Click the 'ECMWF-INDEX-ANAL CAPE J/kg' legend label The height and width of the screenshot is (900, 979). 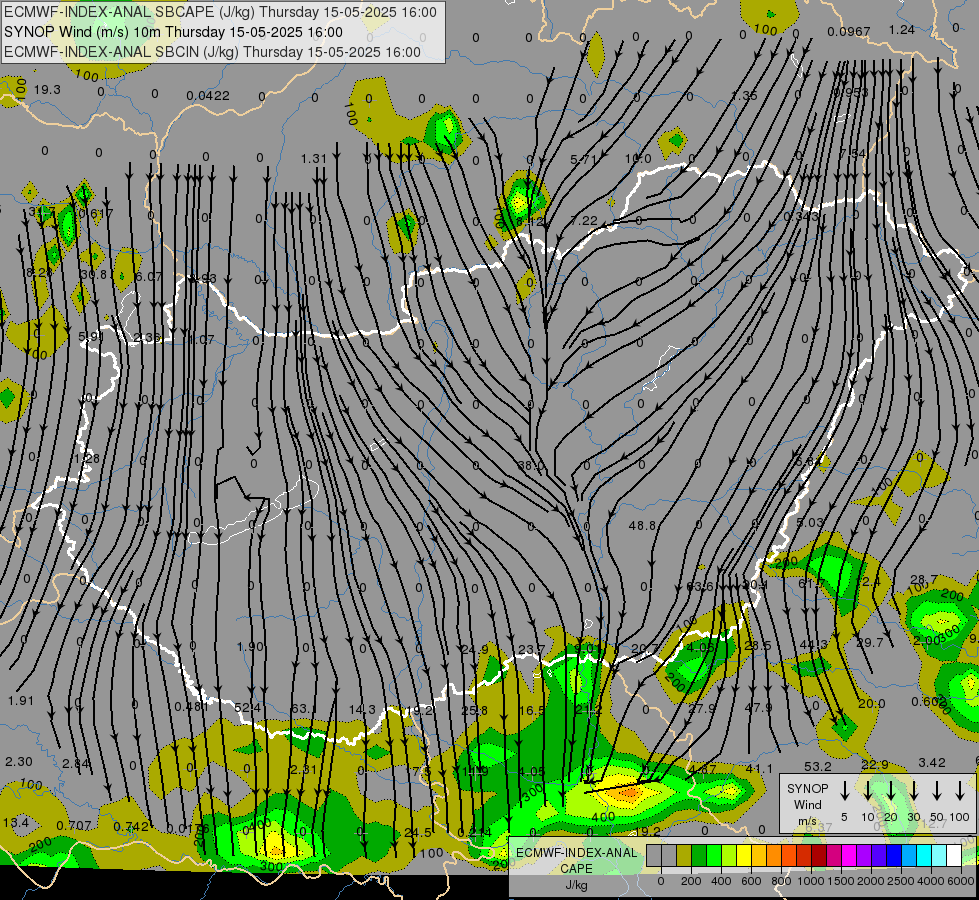[x=576, y=868]
